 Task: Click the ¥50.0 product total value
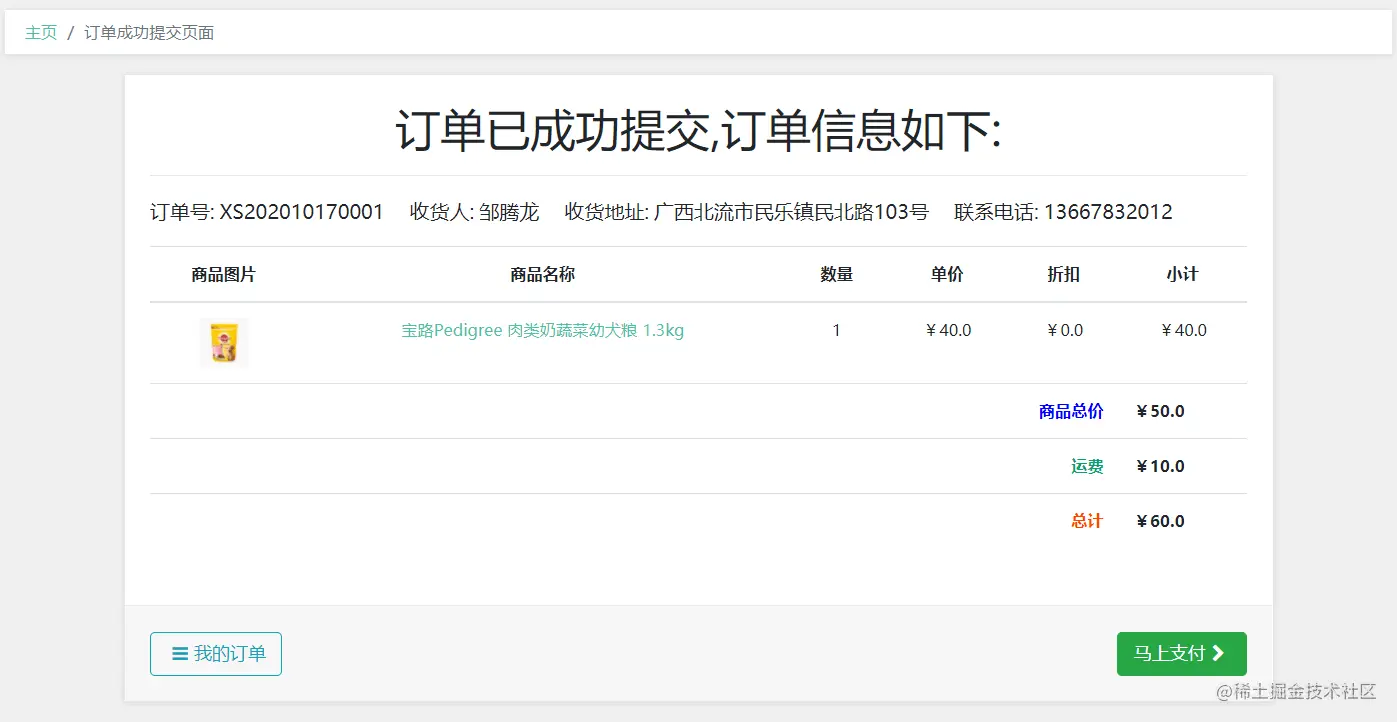point(1160,411)
